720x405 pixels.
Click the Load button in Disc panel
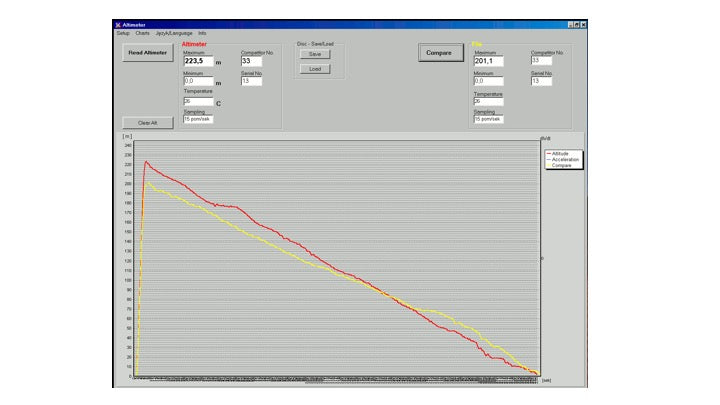click(314, 69)
